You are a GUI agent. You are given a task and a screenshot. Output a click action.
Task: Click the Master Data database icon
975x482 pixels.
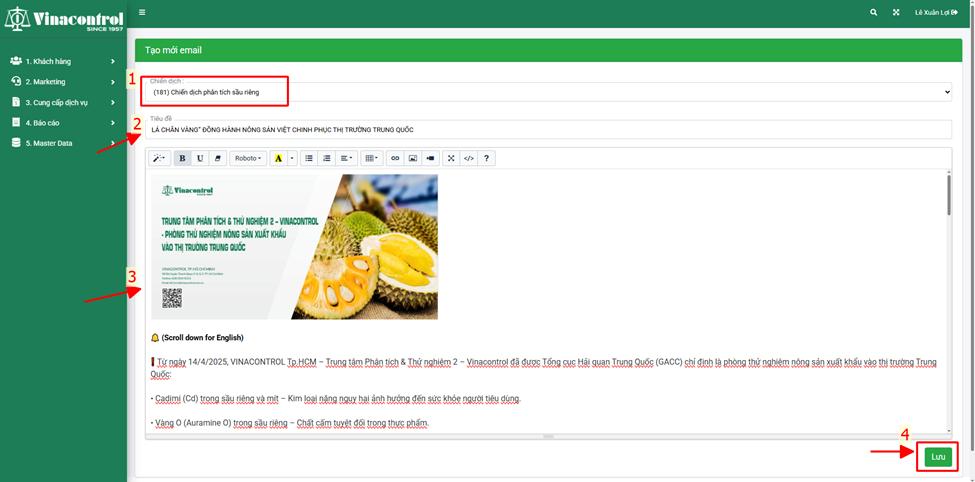[16, 143]
